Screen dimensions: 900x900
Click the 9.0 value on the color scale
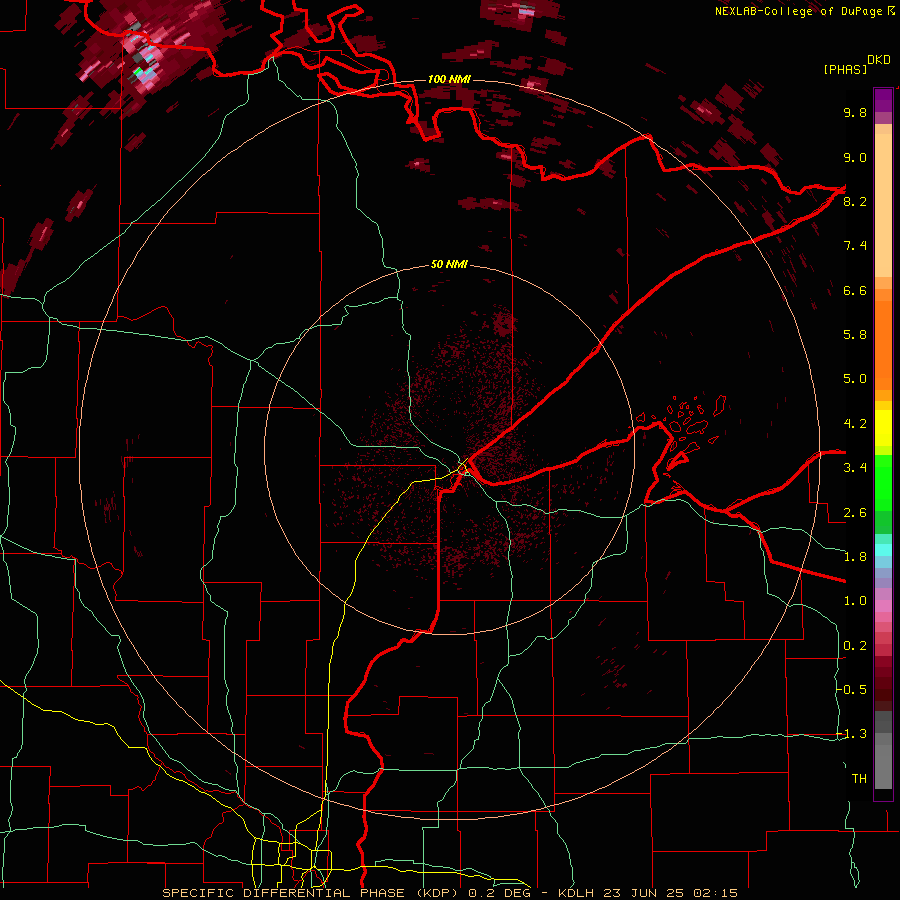click(855, 157)
